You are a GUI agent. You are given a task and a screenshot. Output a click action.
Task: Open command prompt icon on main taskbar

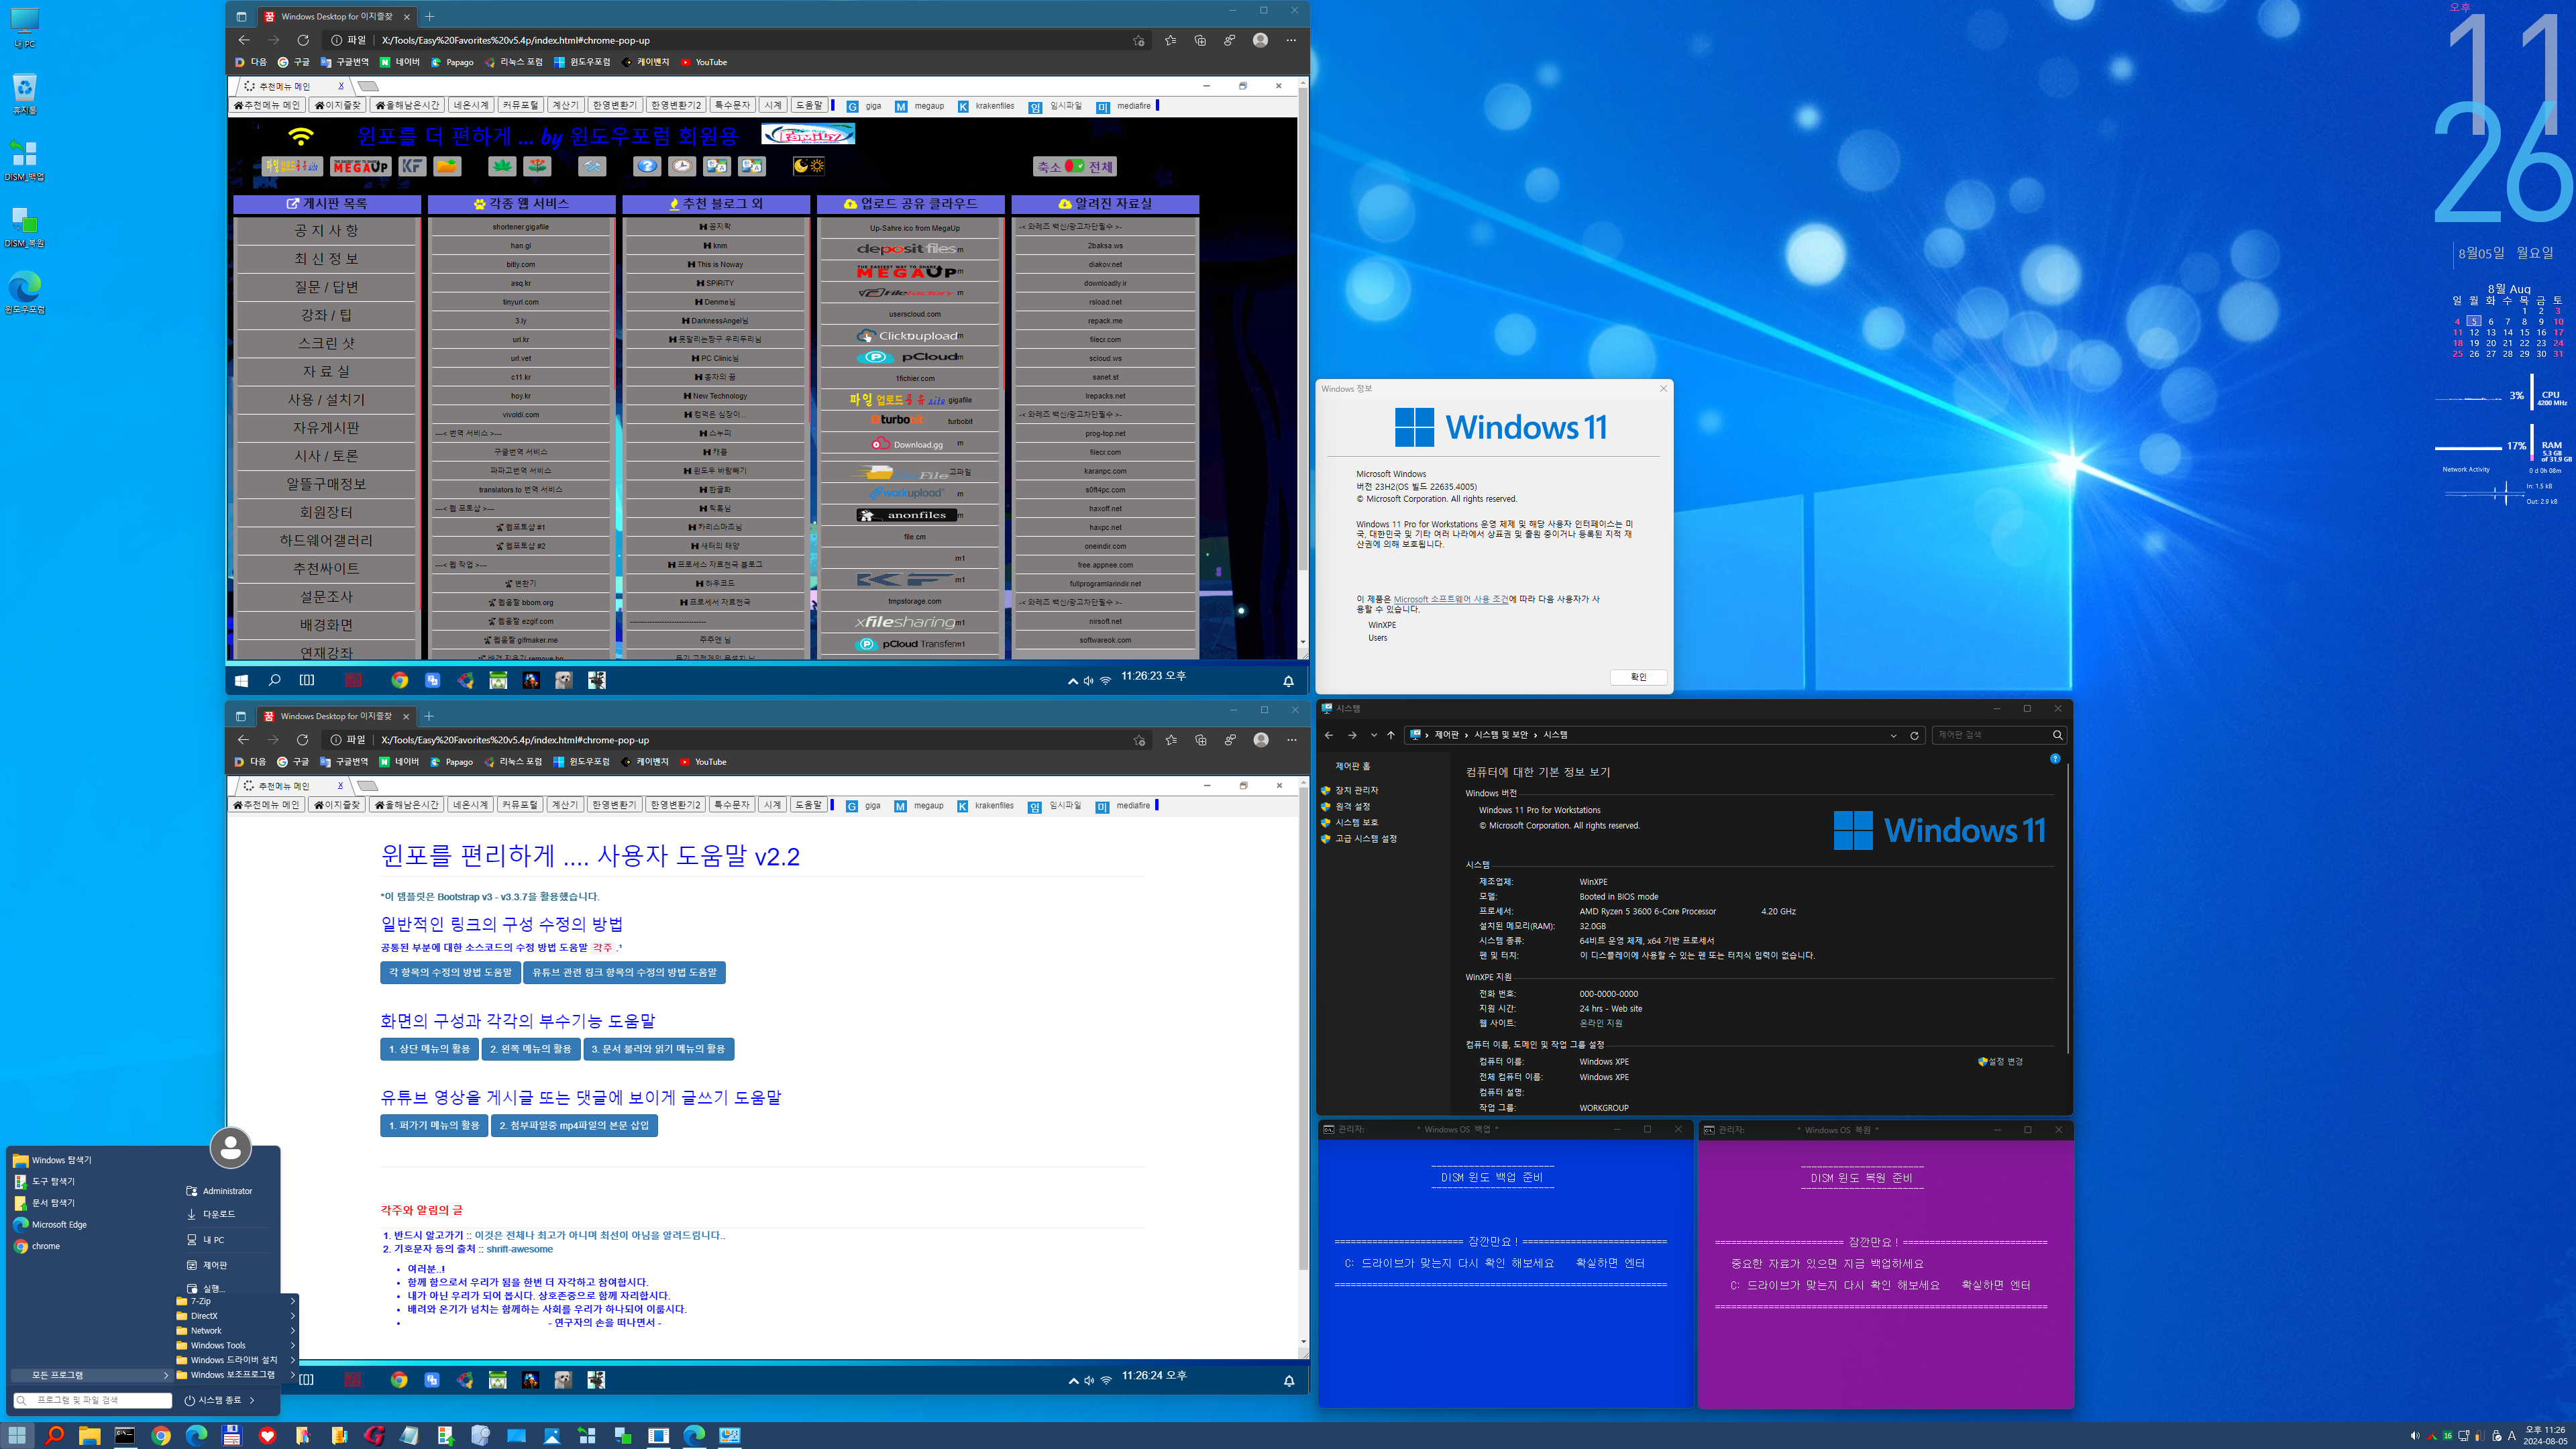(125, 1435)
